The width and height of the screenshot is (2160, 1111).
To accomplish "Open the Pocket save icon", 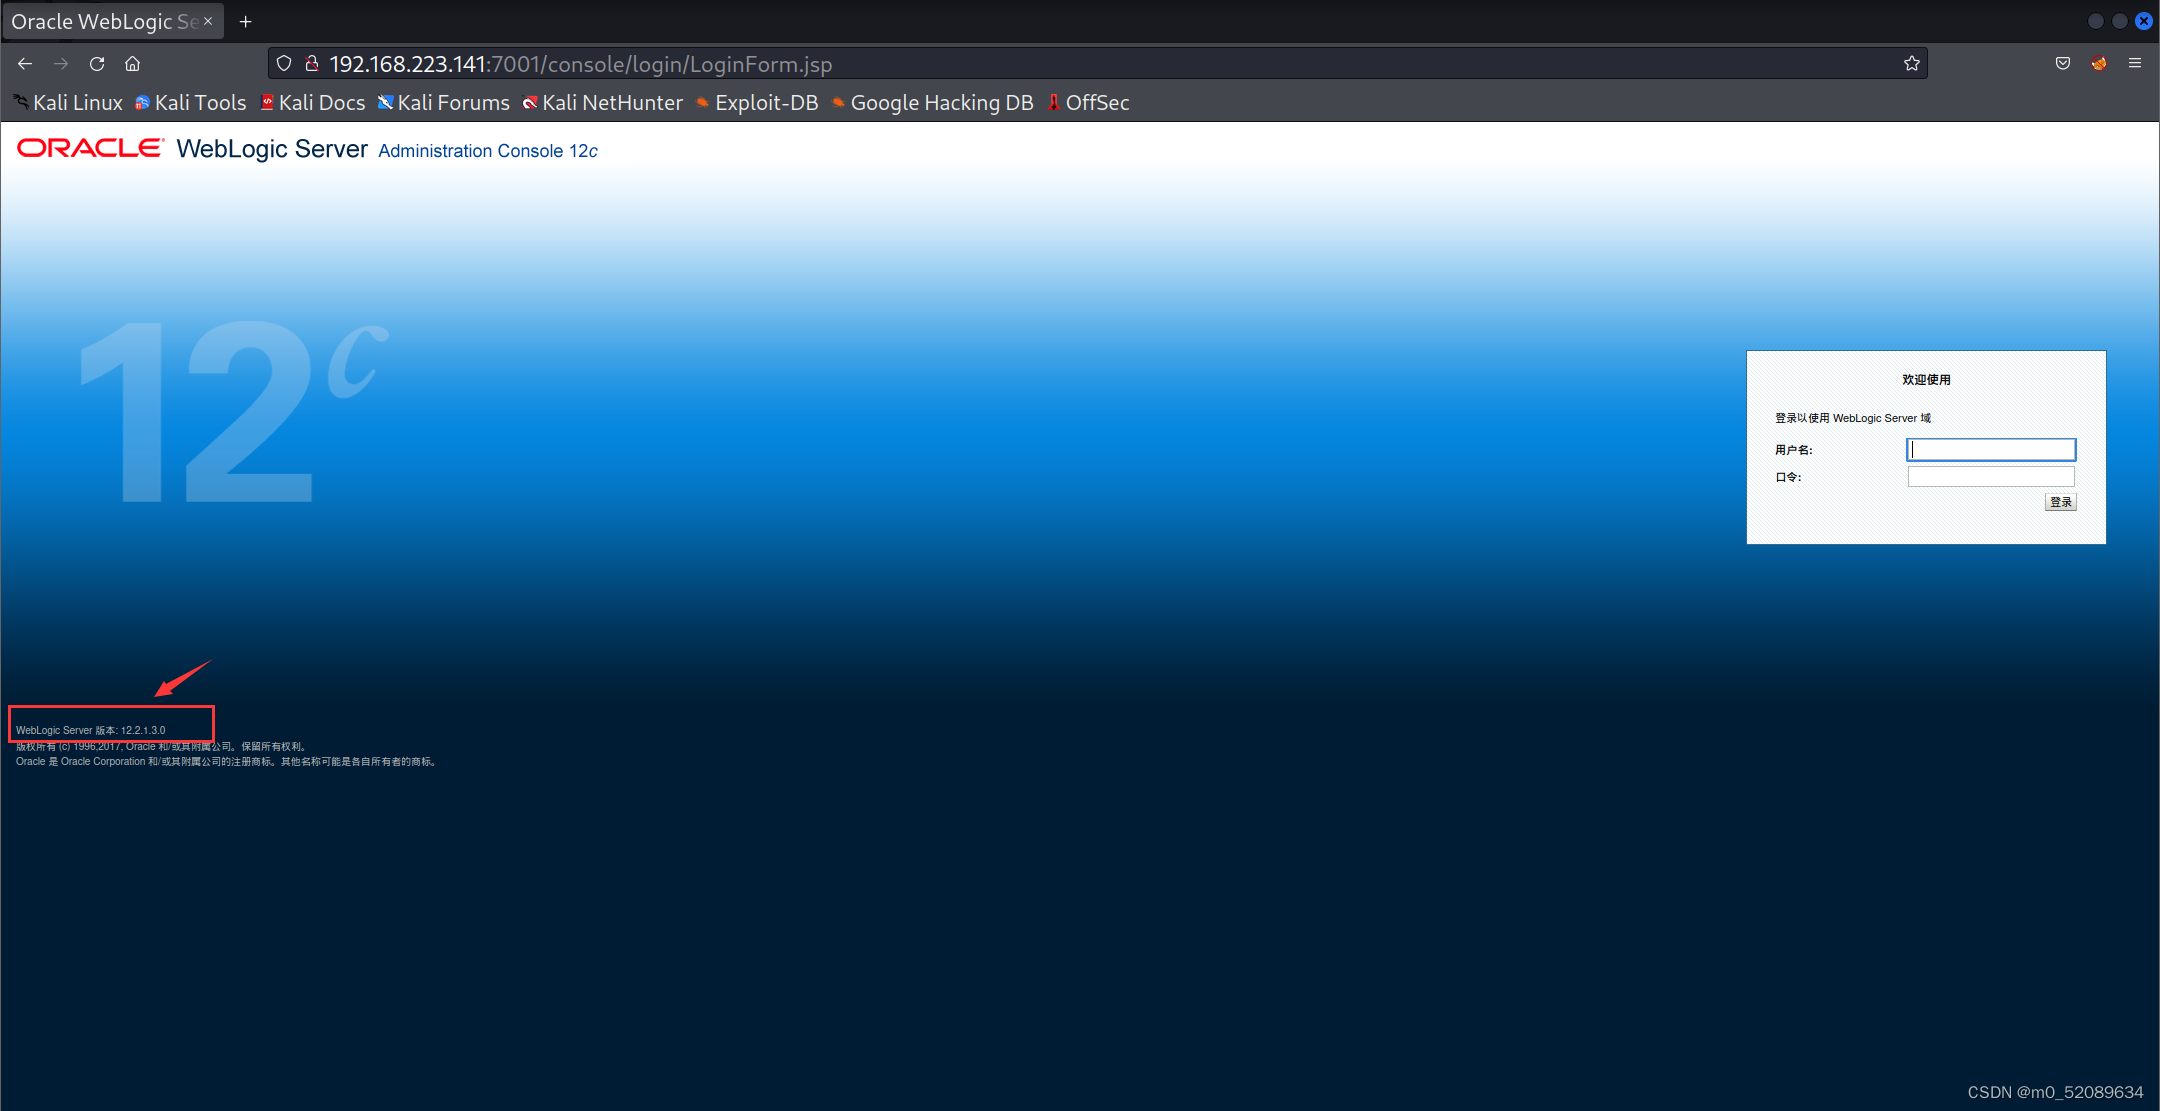I will [x=2062, y=64].
